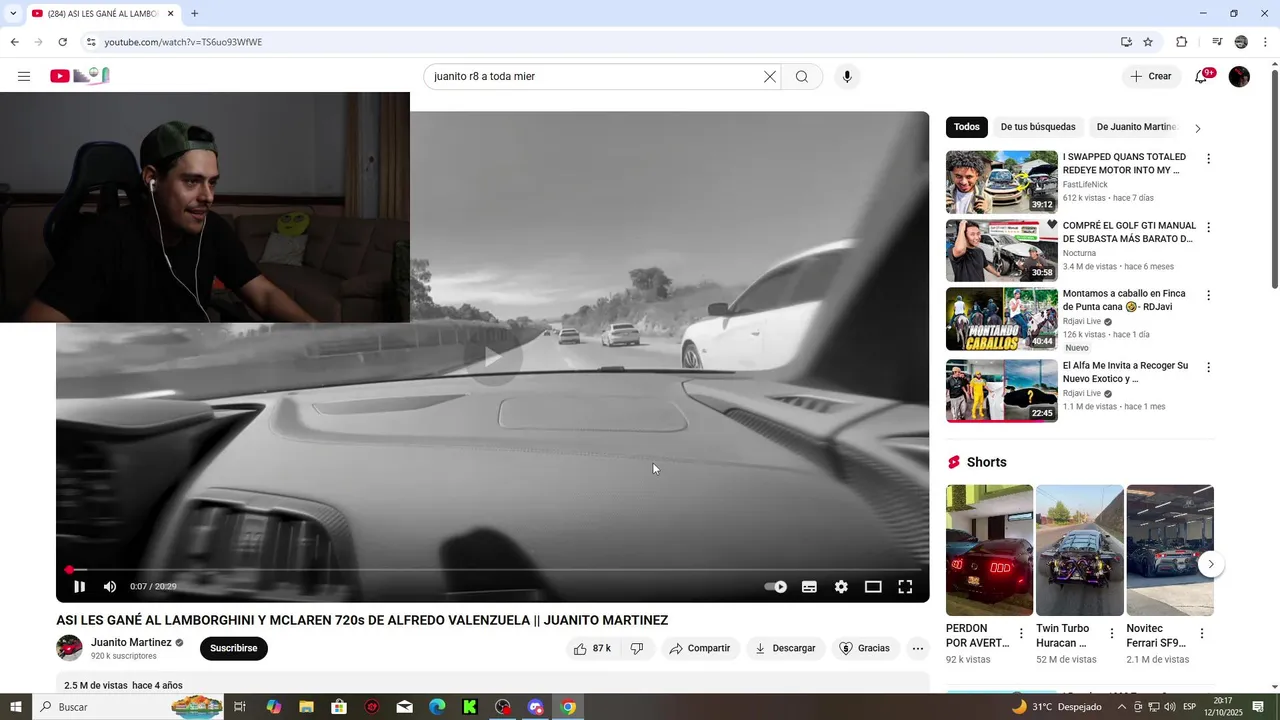Image resolution: width=1280 pixels, height=720 pixels.
Task: Enter fullscreen video mode
Action: (905, 587)
